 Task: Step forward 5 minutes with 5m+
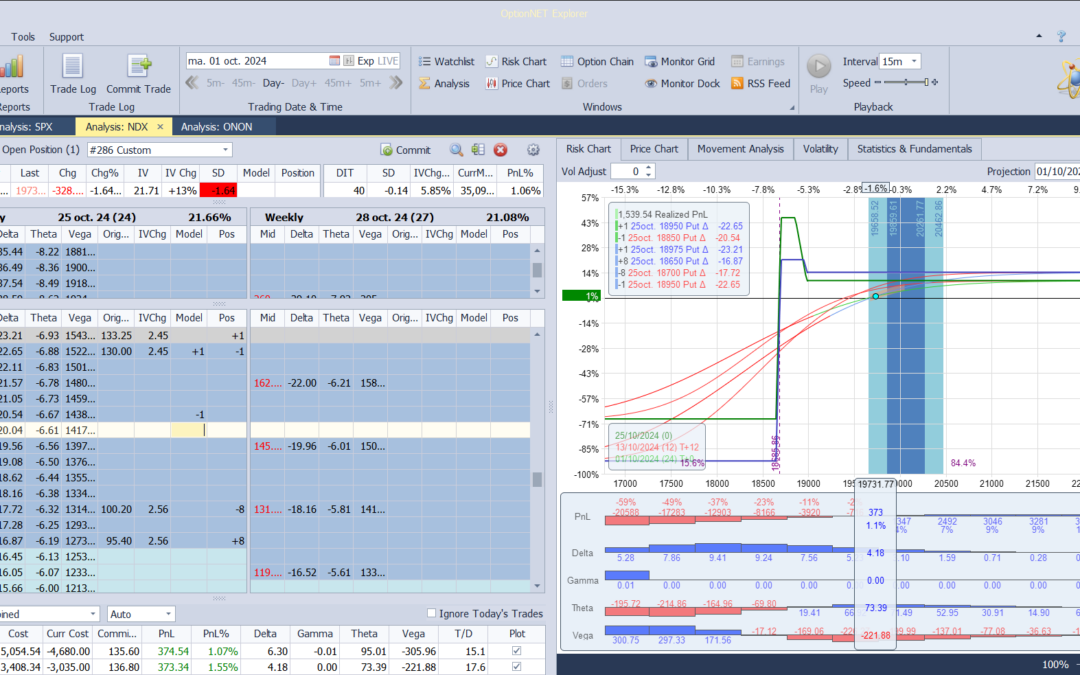(370, 83)
